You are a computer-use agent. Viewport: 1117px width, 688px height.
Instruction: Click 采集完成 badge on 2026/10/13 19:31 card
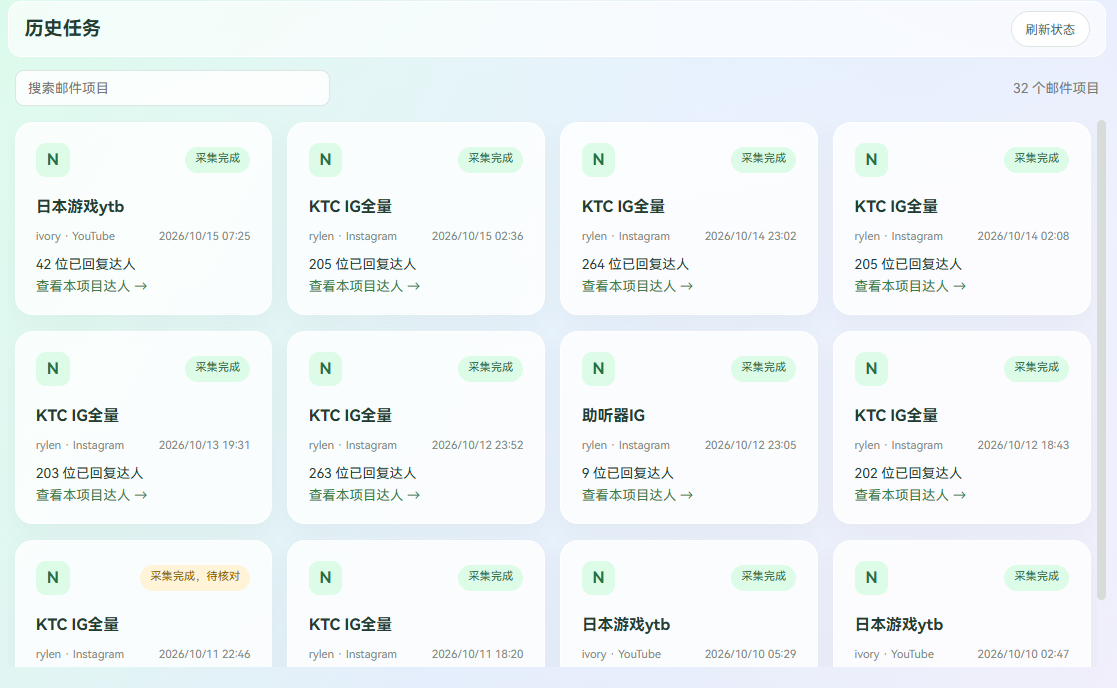(x=217, y=368)
